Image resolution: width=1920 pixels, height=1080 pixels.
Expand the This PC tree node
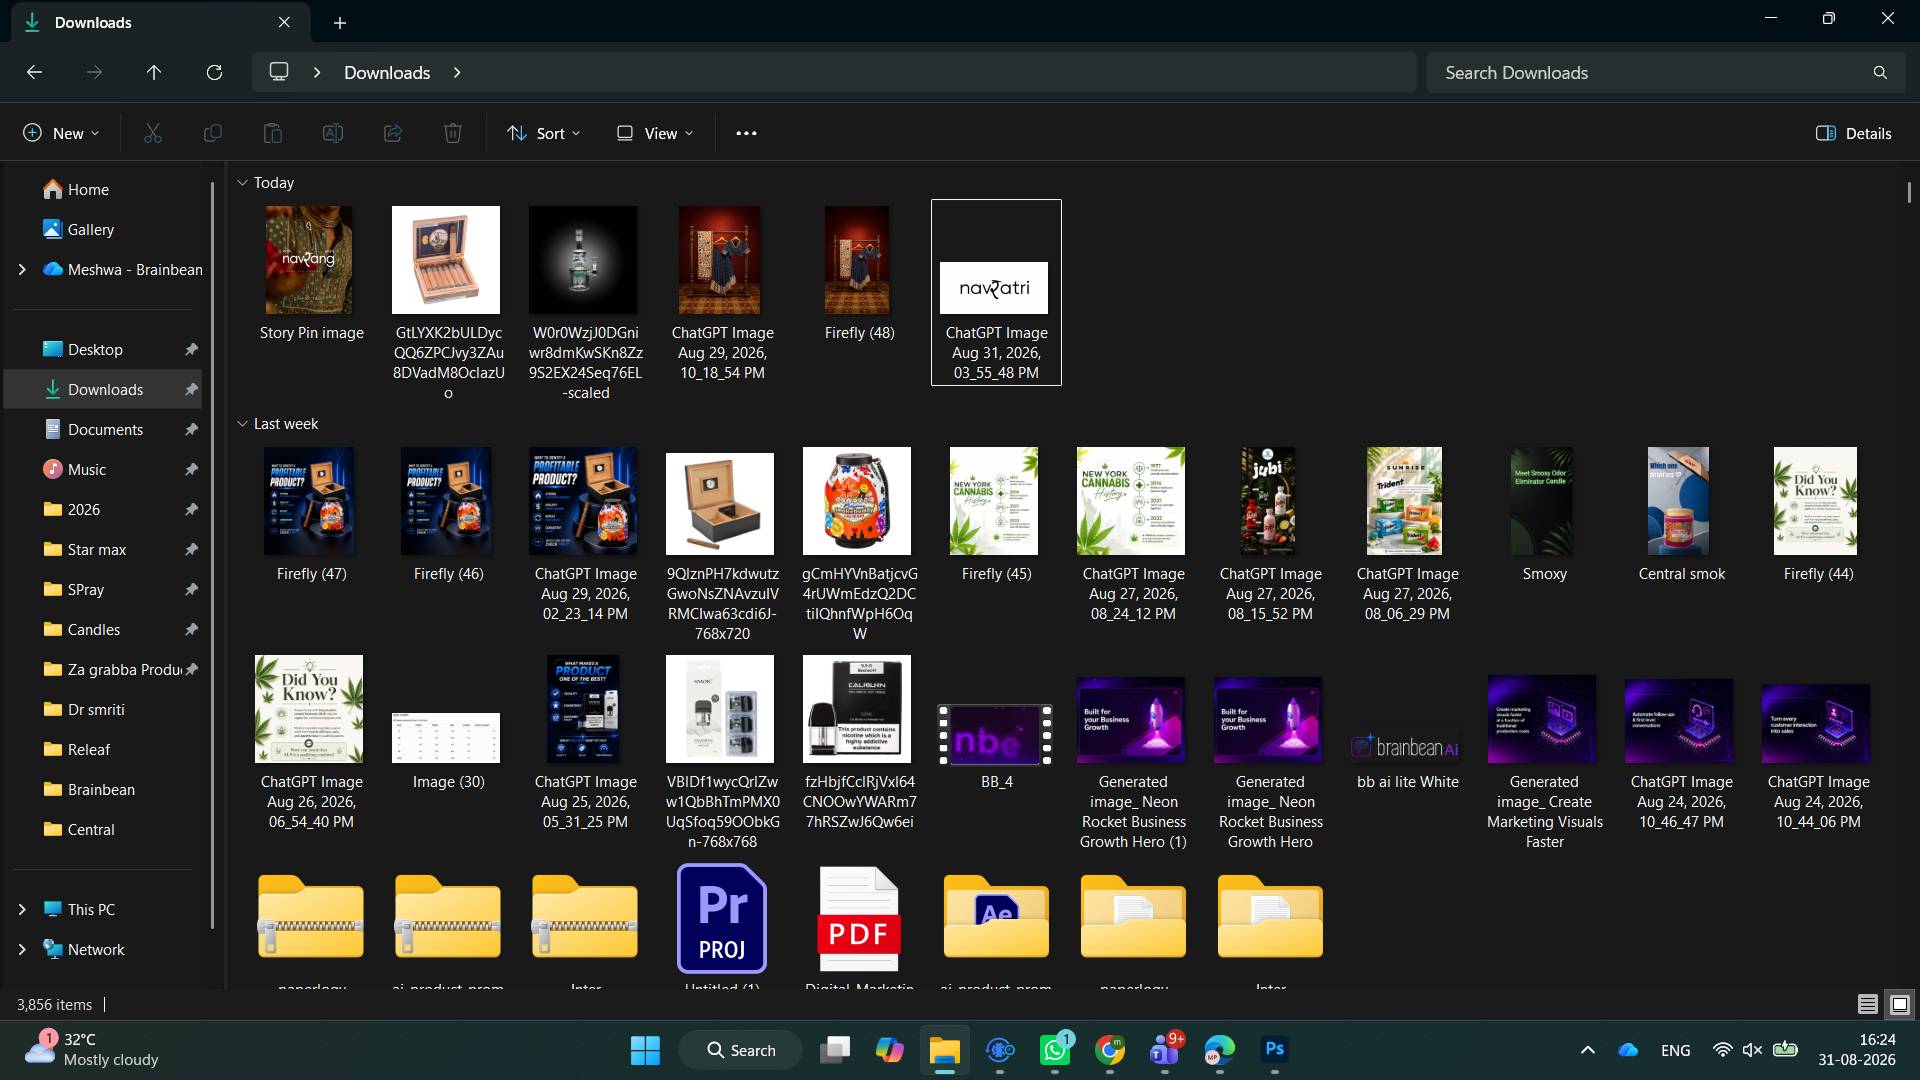coord(22,909)
